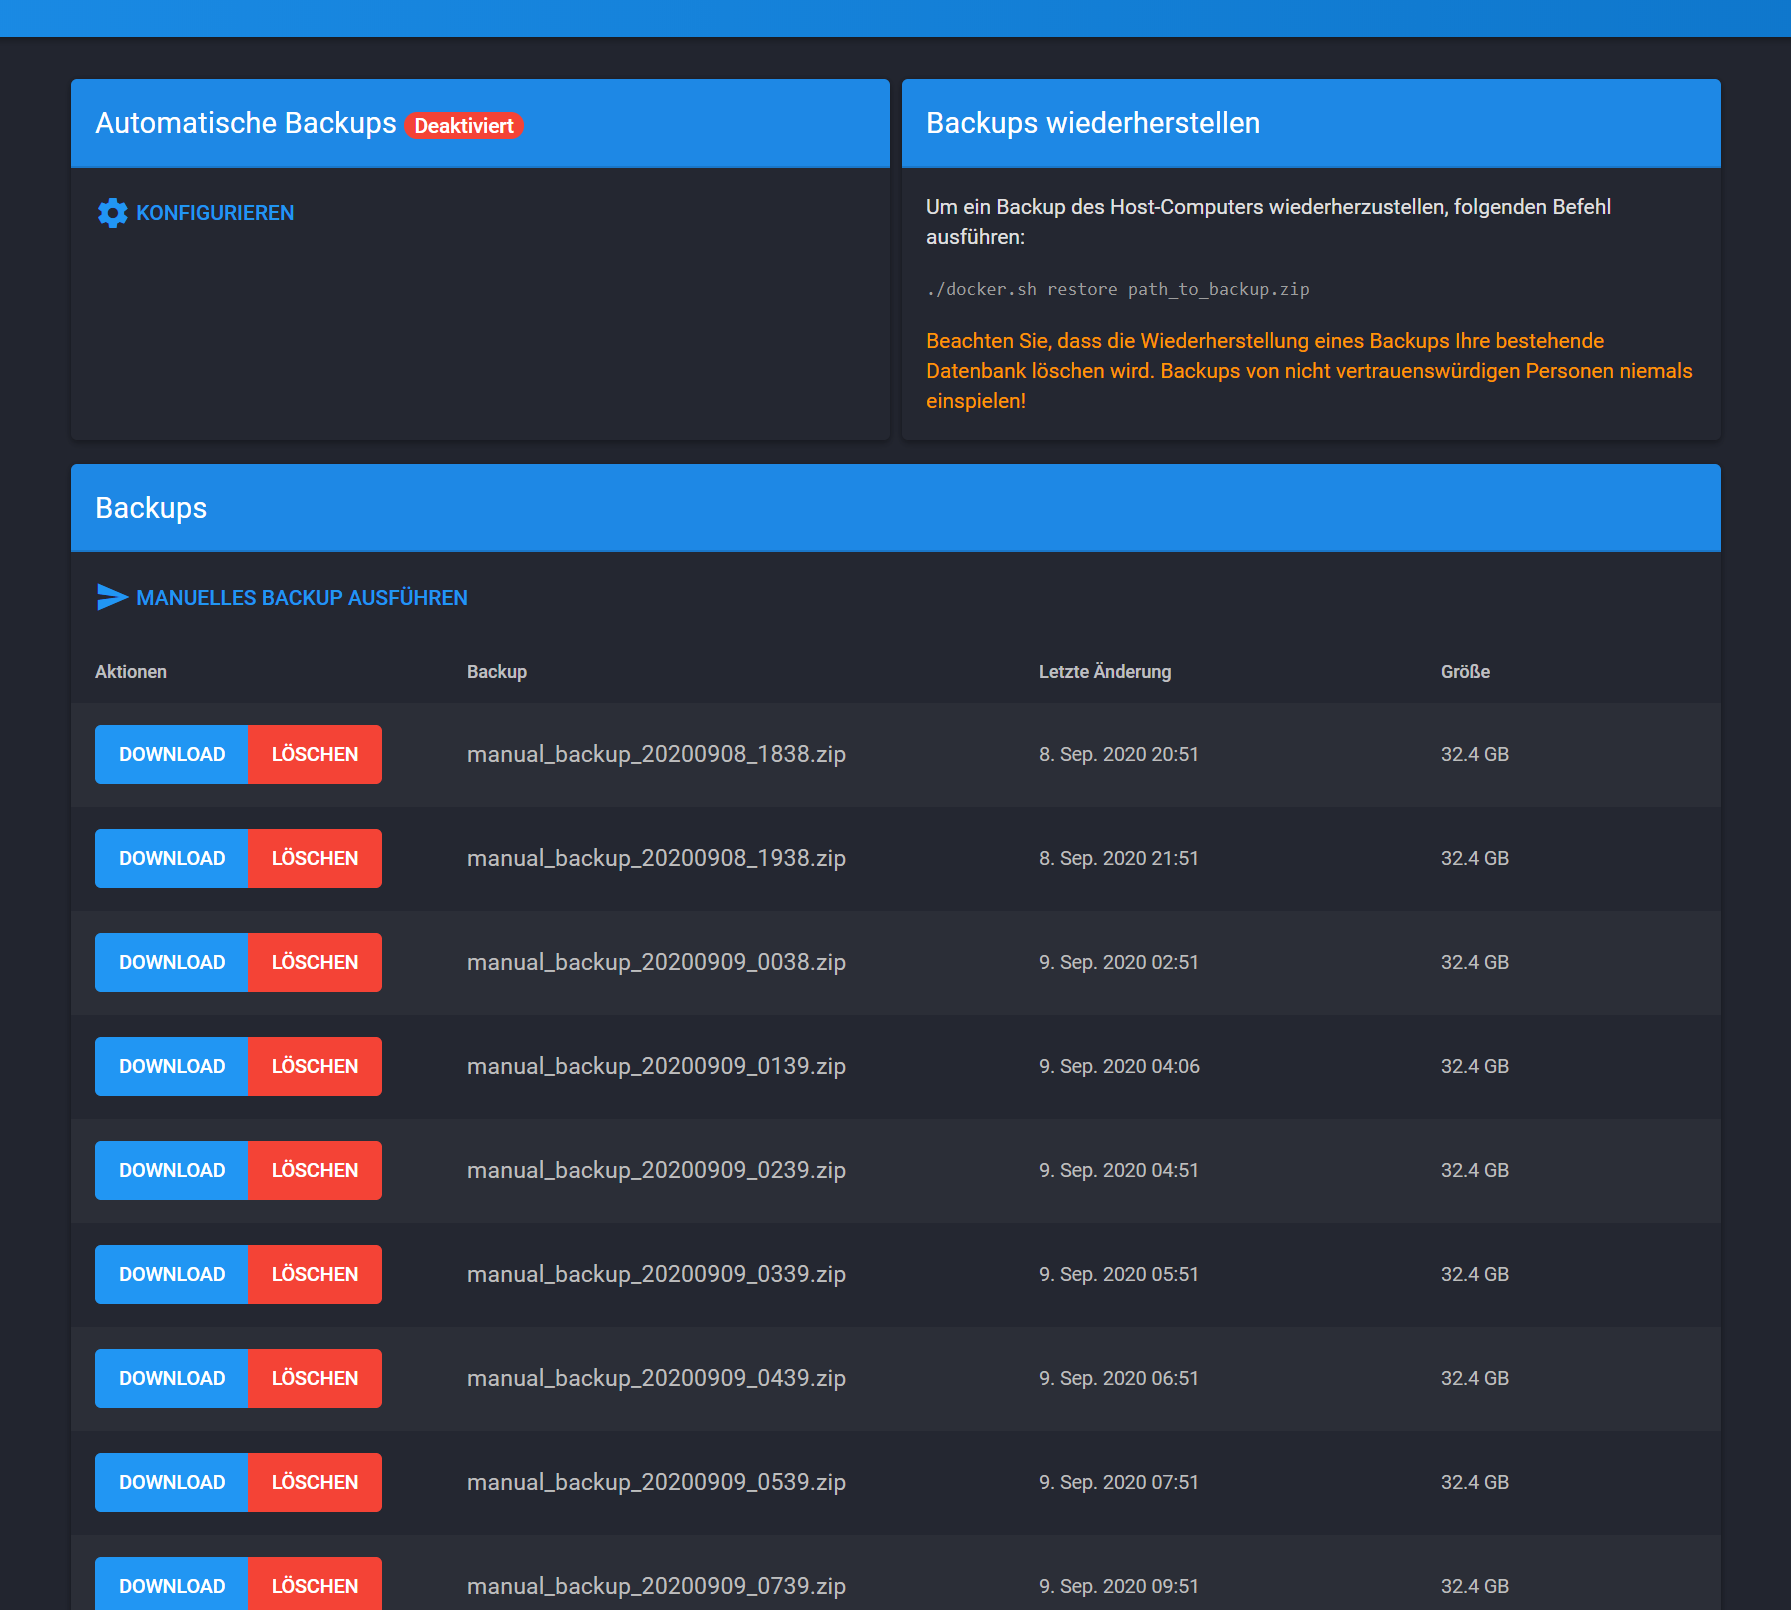Run Manuelles Backup Ausführen
The image size is (1791, 1610).
click(282, 597)
